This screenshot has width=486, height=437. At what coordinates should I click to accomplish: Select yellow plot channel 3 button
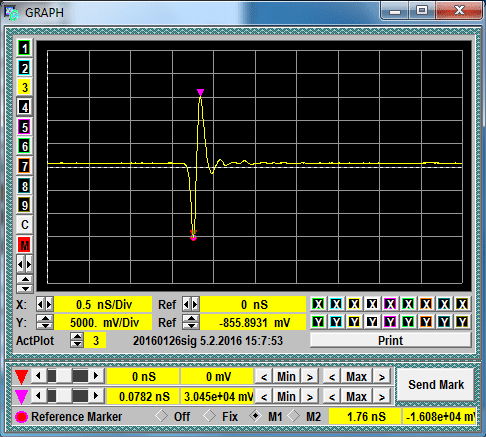[24, 88]
